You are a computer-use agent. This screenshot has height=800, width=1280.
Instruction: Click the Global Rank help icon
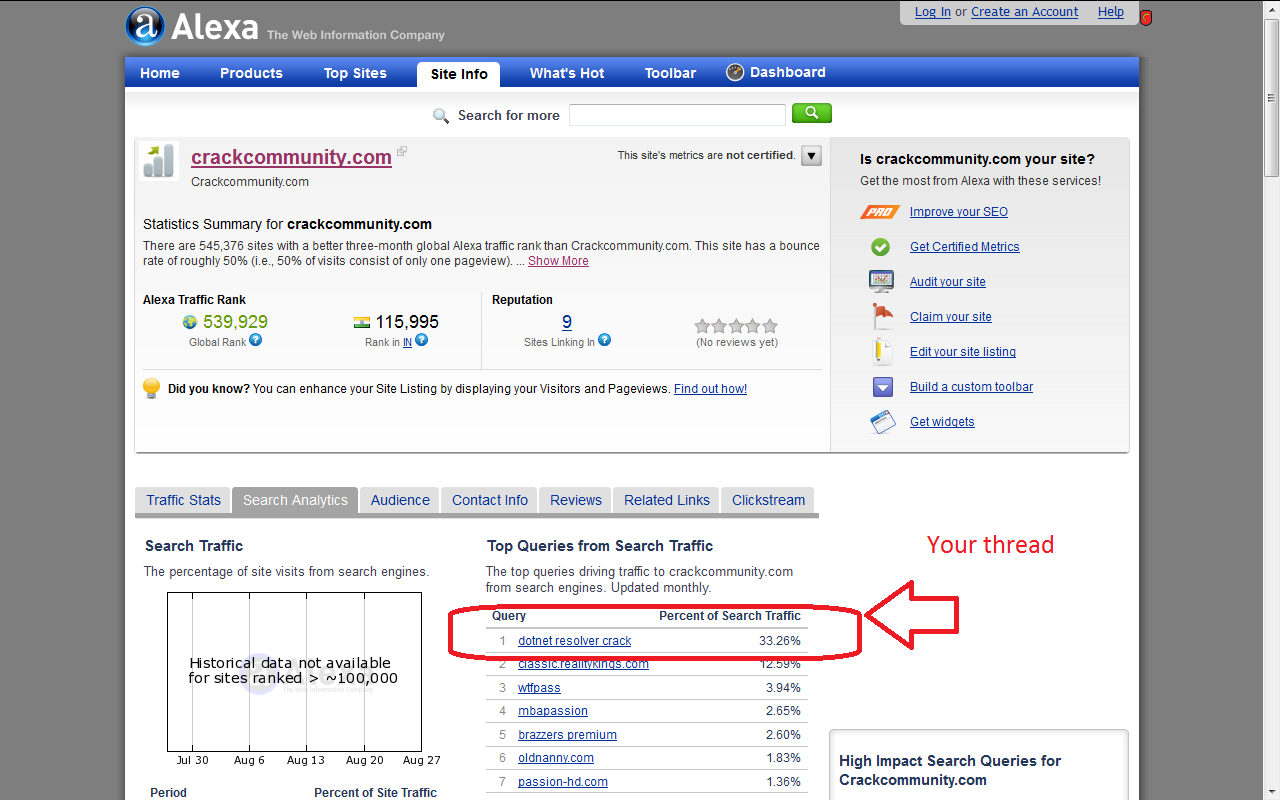[x=256, y=340]
